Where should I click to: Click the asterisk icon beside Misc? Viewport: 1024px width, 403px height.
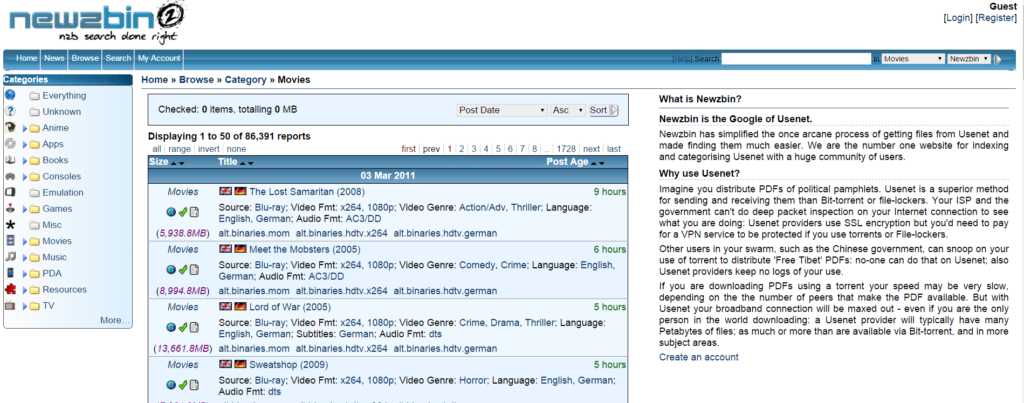(10, 225)
